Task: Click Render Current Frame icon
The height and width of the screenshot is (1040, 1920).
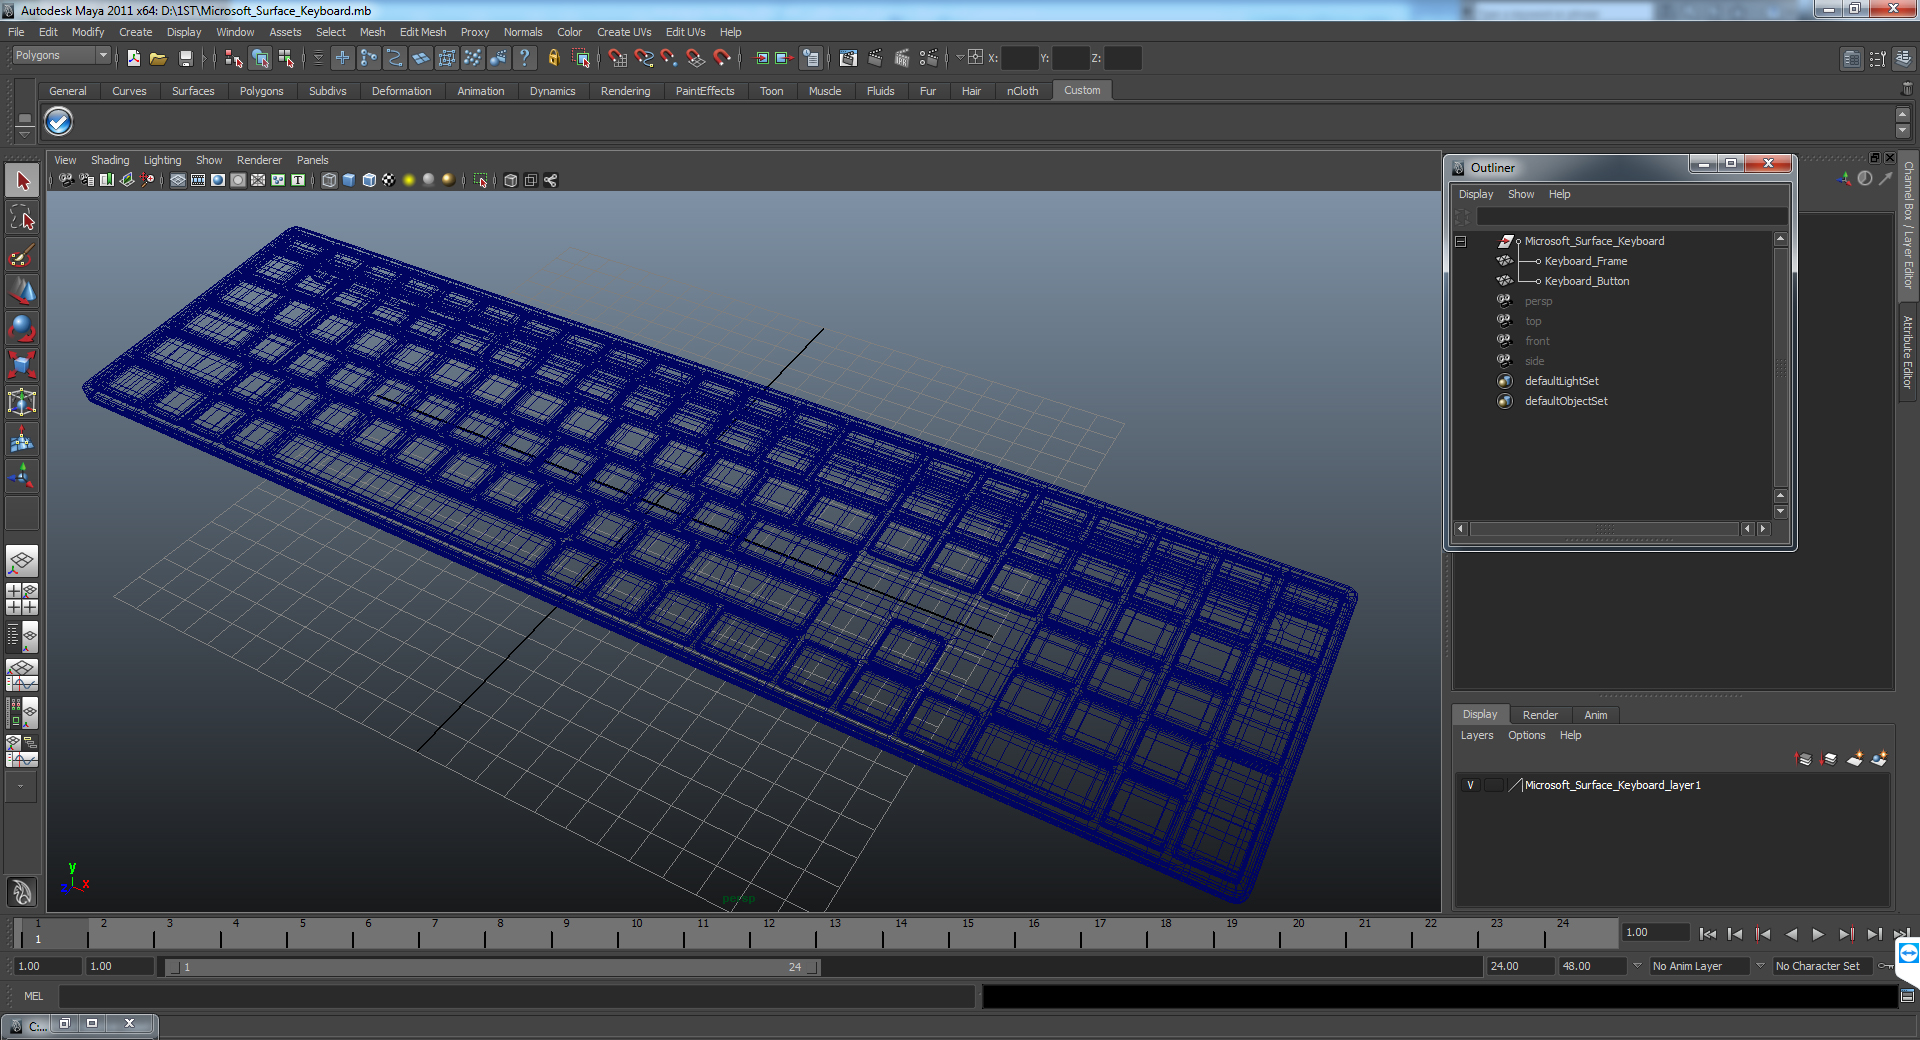Action: (875, 58)
